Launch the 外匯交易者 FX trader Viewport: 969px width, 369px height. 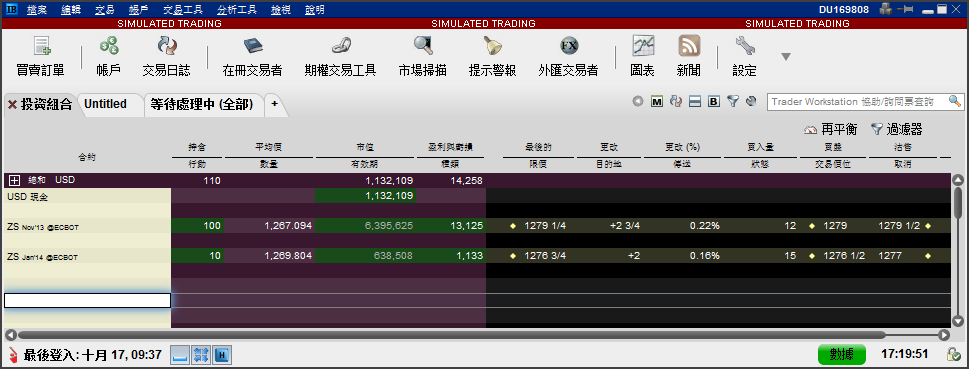tap(568, 57)
